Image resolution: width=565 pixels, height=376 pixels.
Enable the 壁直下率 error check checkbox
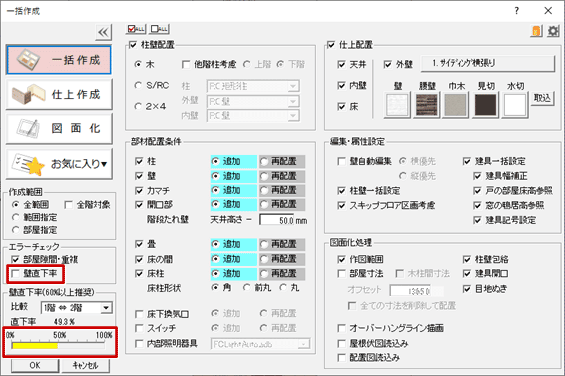point(15,274)
